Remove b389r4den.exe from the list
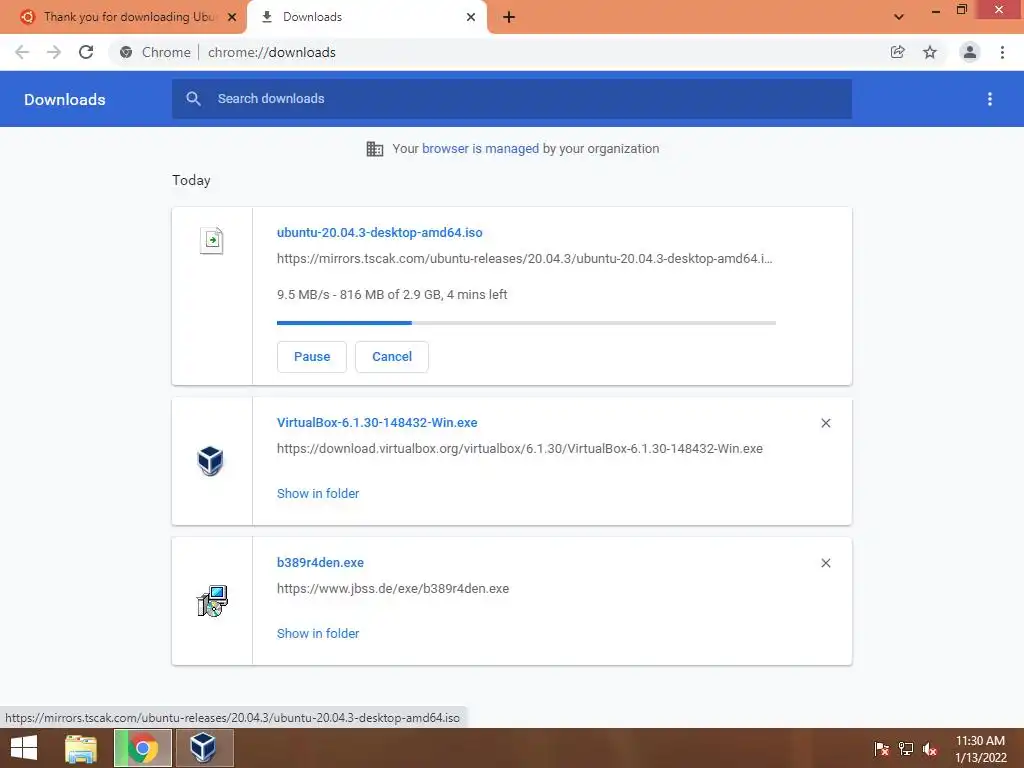 pos(825,563)
